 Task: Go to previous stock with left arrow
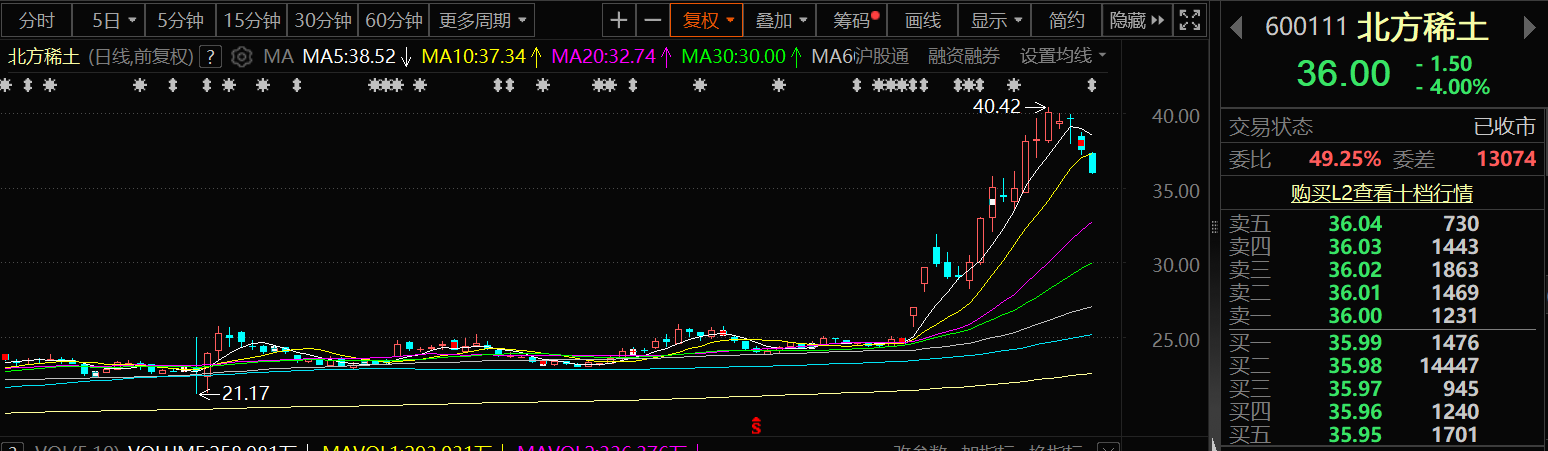[1236, 28]
